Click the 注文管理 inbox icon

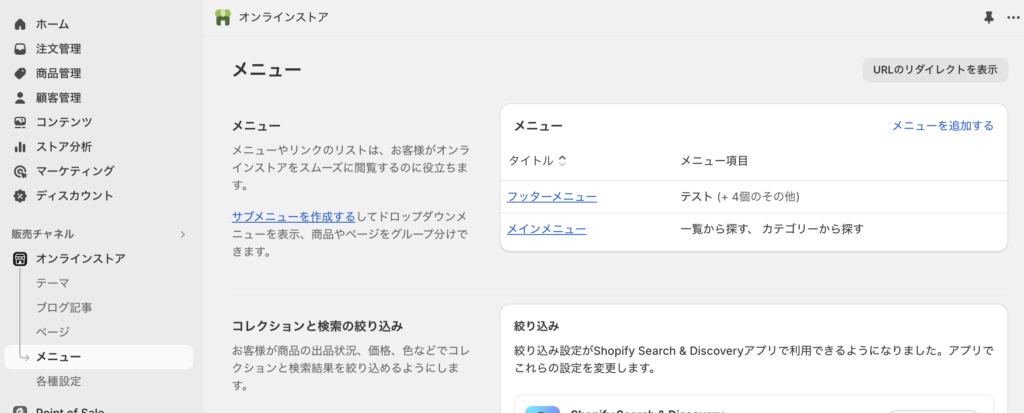point(20,49)
